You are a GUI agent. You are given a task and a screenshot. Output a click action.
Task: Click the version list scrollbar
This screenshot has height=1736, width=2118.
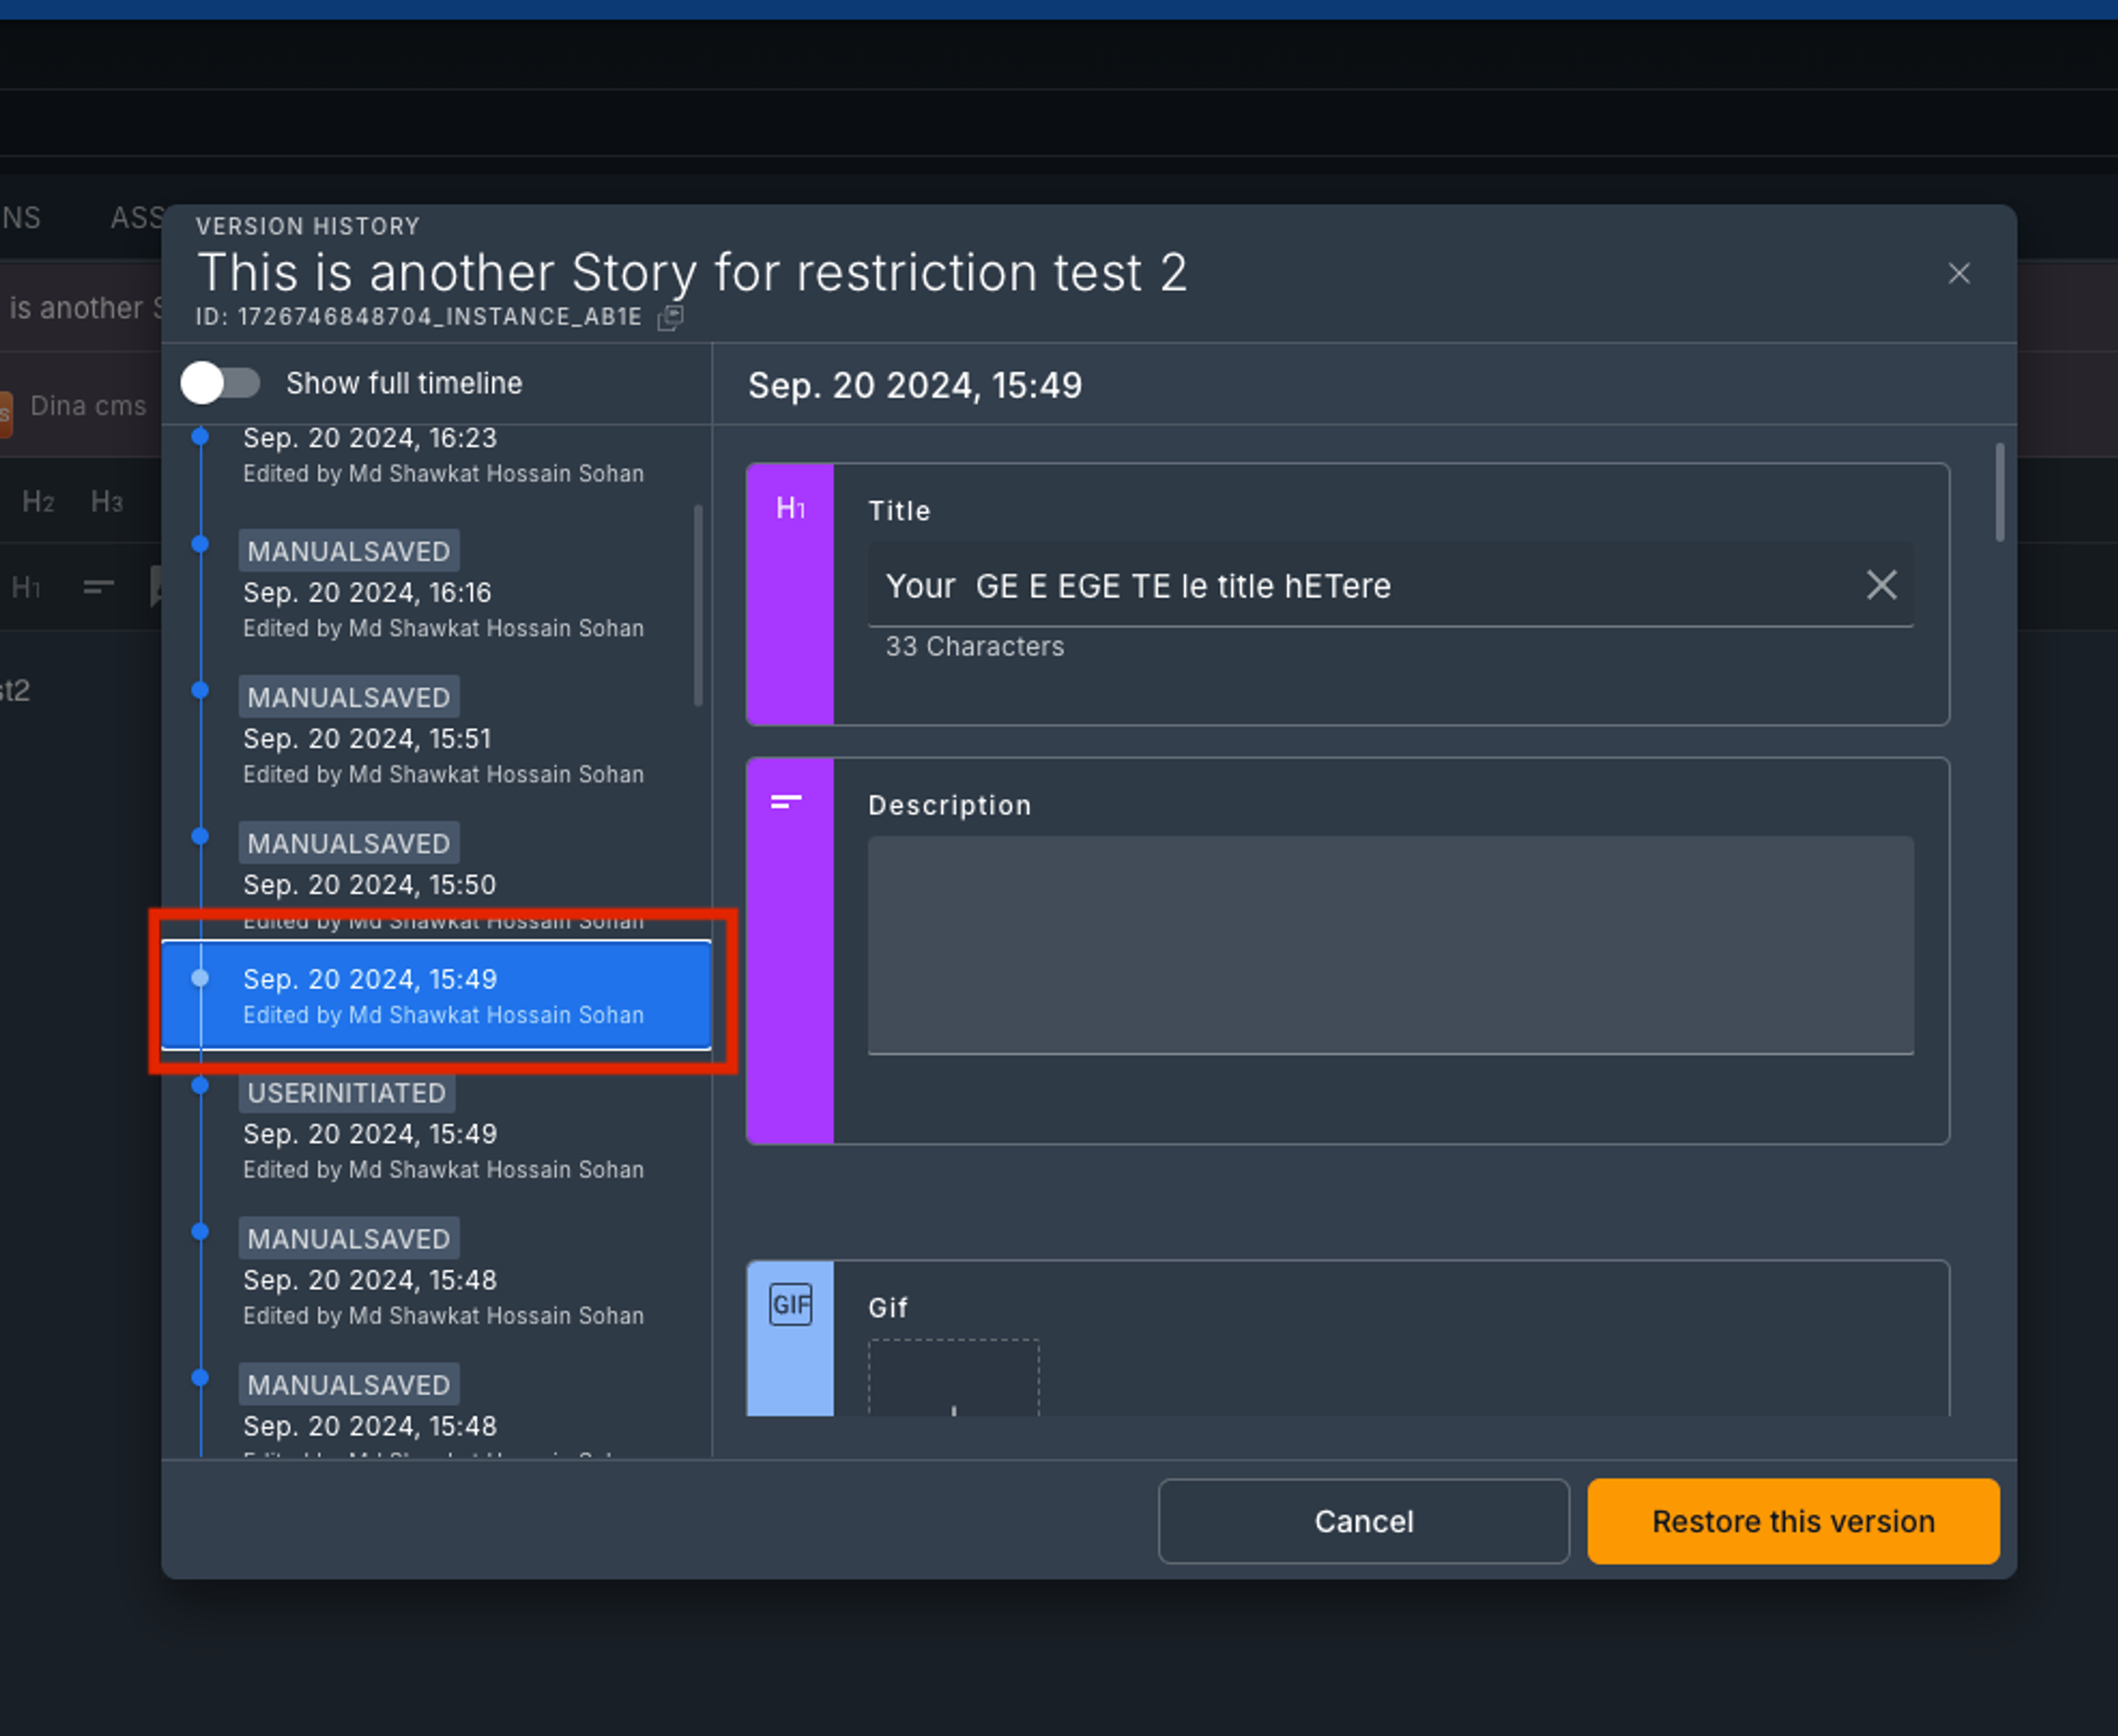[698, 606]
